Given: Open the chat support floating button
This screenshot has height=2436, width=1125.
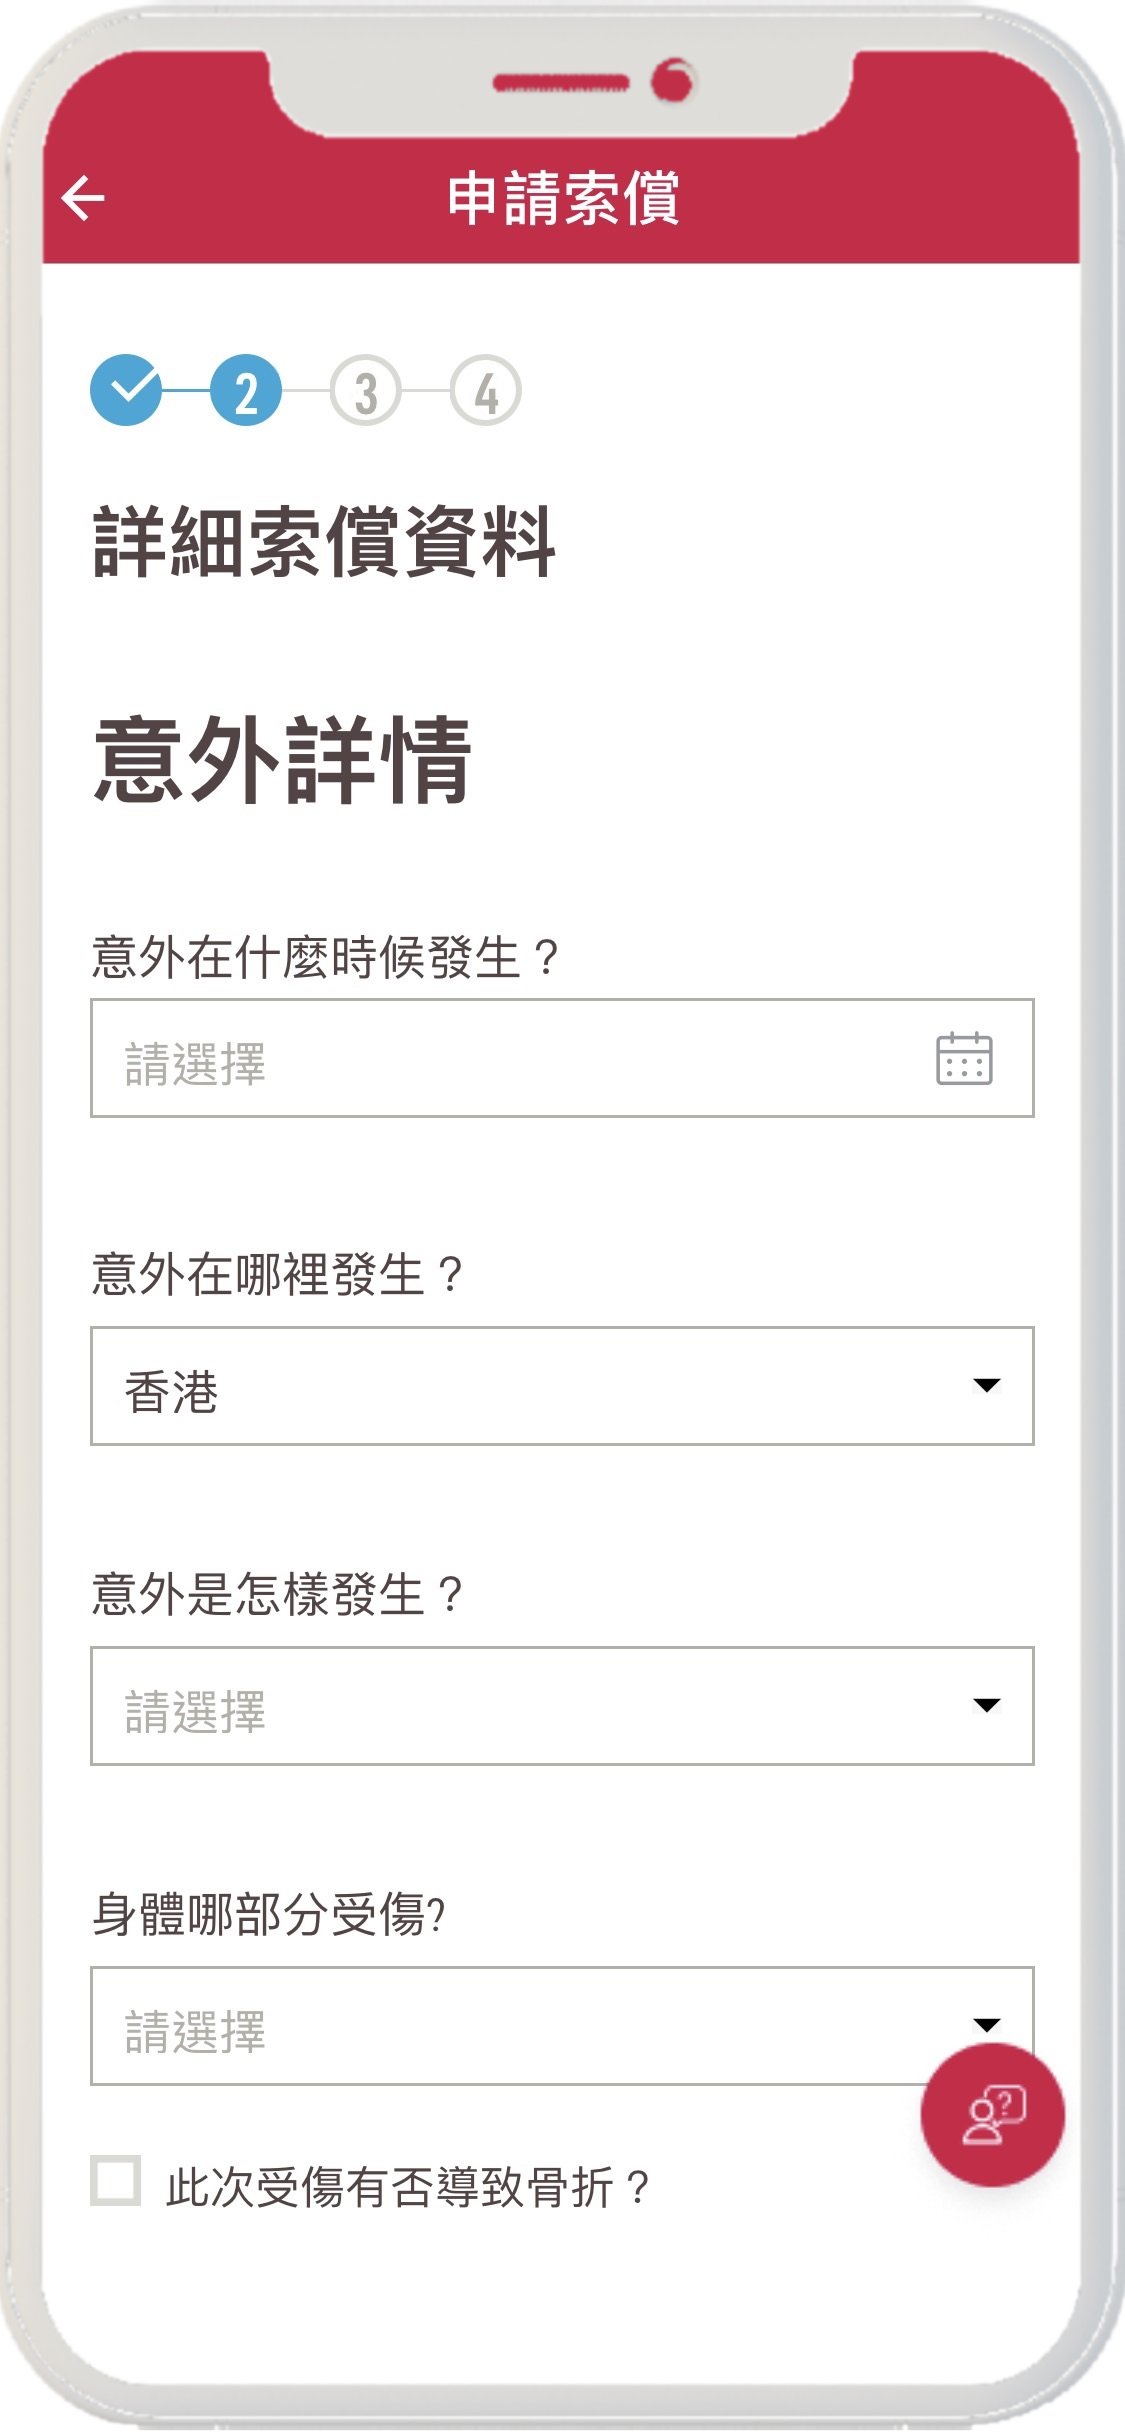Looking at the screenshot, I should (992, 2114).
